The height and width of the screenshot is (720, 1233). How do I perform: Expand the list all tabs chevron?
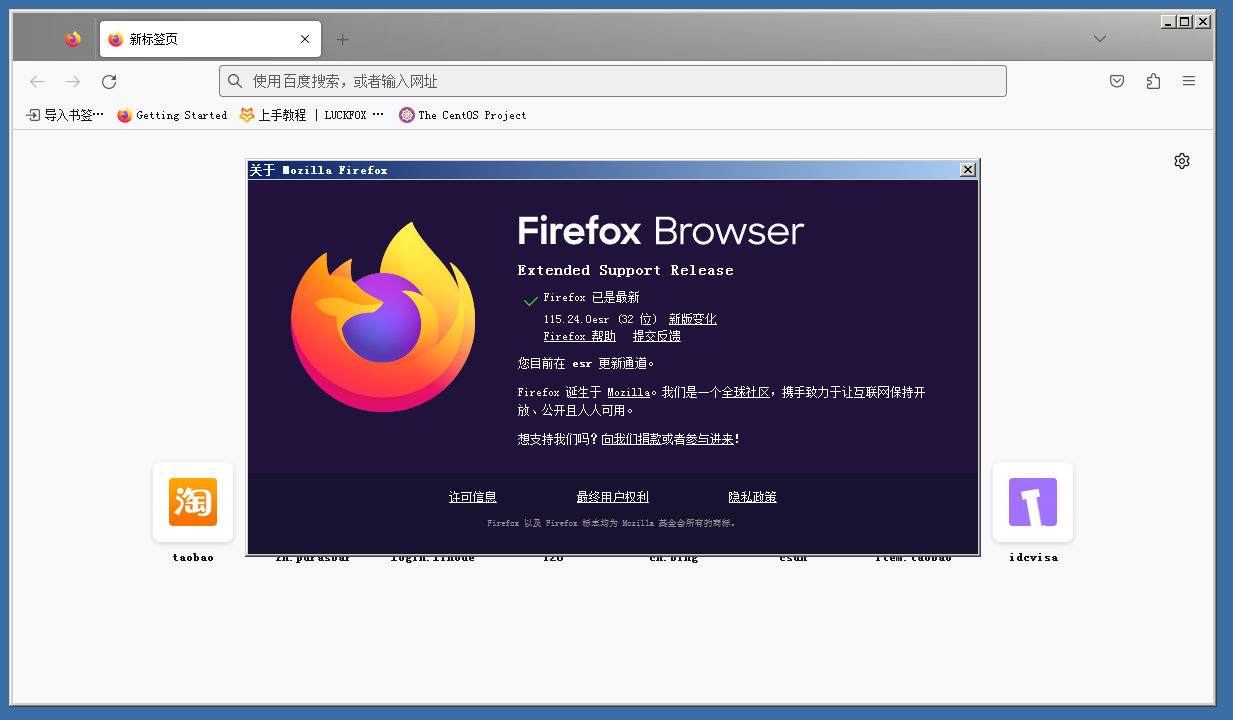point(1100,39)
